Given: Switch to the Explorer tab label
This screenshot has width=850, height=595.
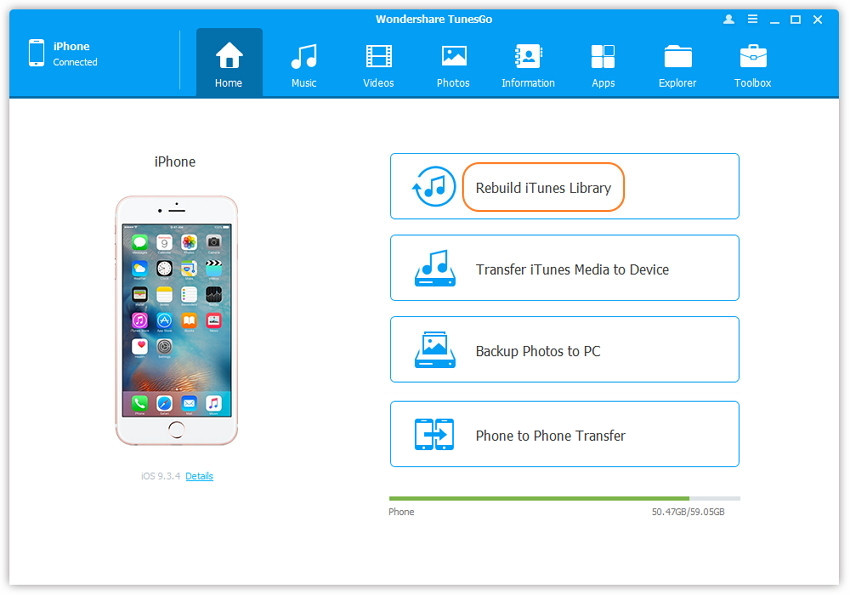Looking at the screenshot, I should coord(678,83).
